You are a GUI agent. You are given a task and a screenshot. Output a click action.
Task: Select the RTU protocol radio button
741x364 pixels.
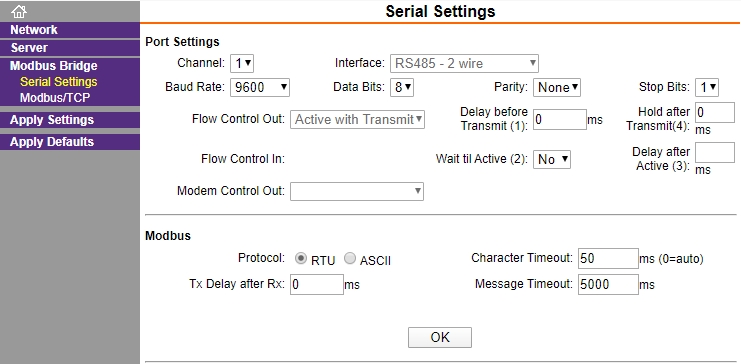tap(301, 259)
